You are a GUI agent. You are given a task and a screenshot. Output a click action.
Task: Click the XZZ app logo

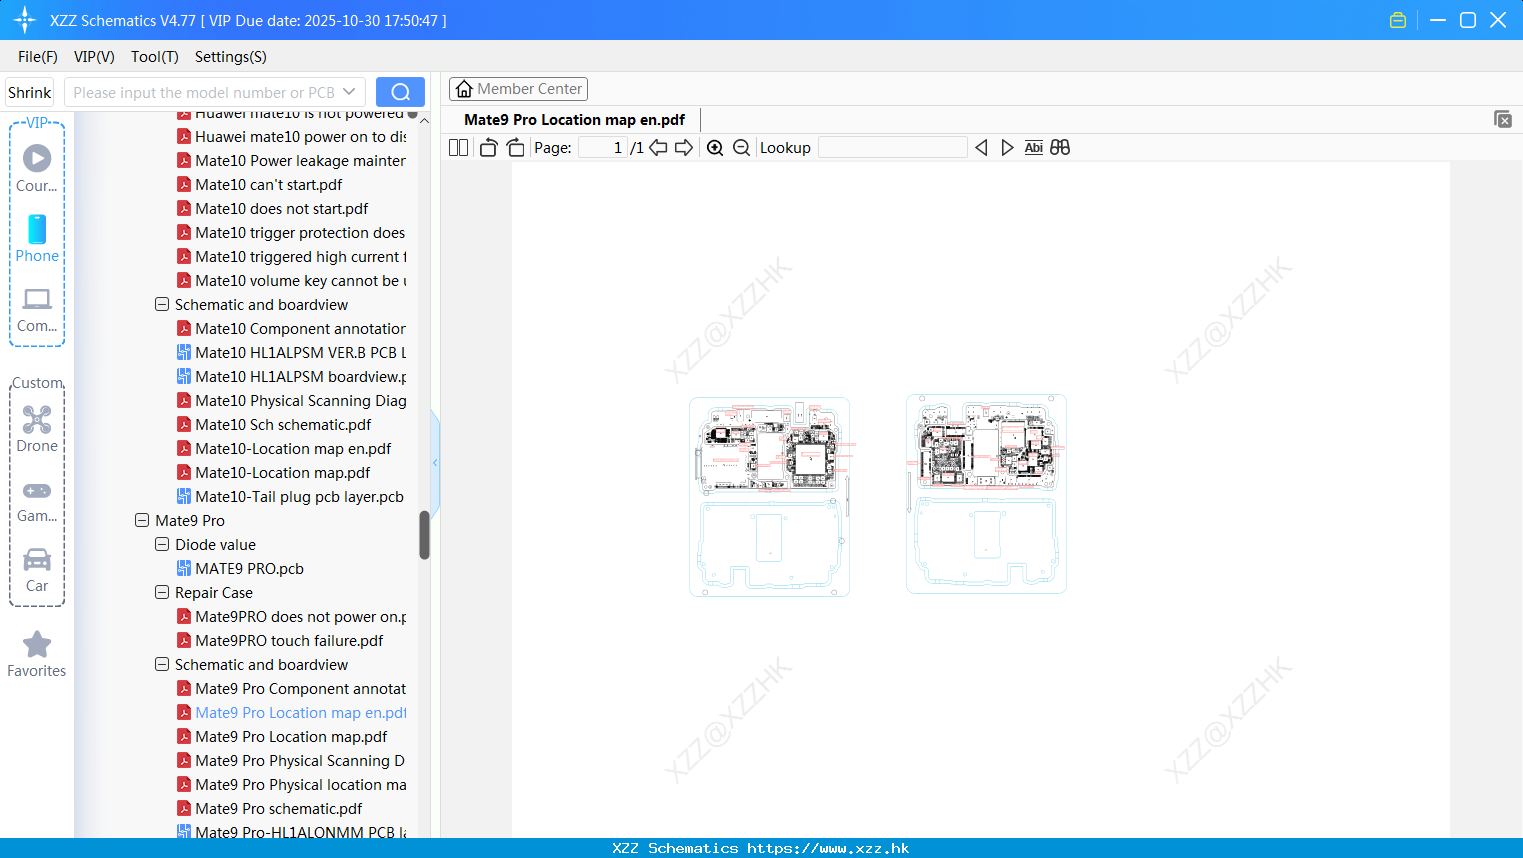click(x=24, y=20)
